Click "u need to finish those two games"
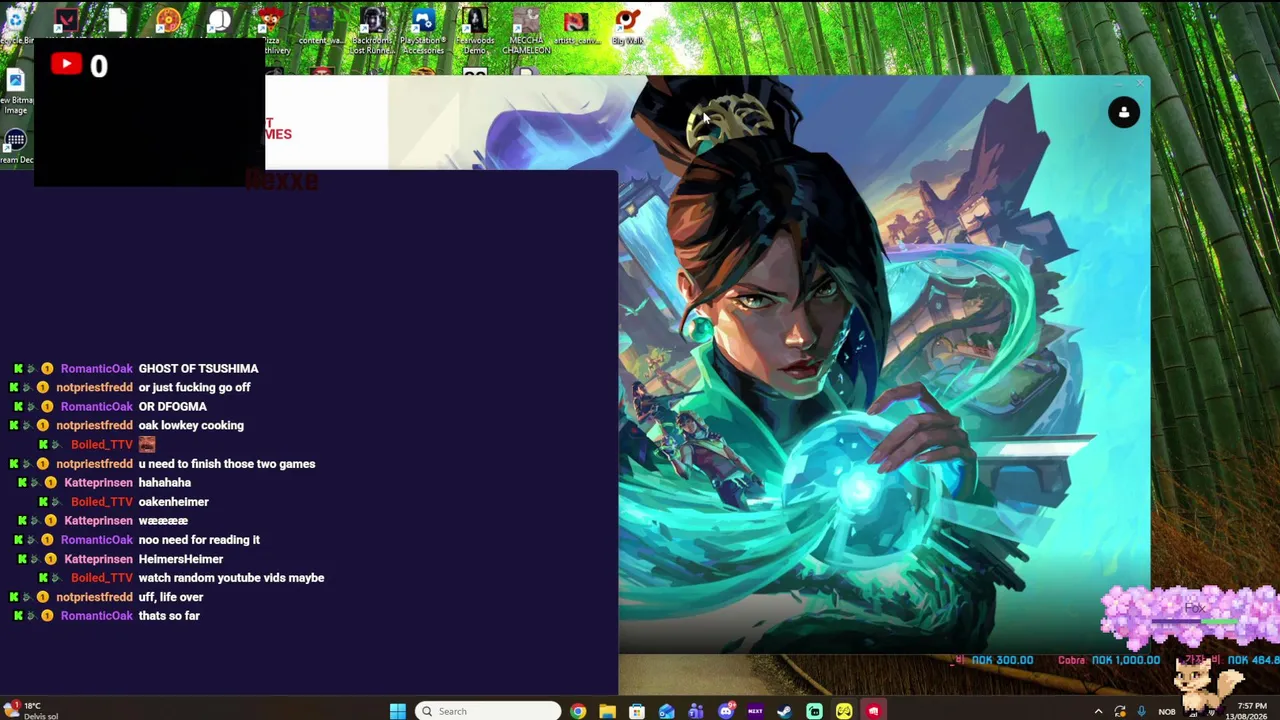This screenshot has width=1280, height=720. tap(227, 464)
